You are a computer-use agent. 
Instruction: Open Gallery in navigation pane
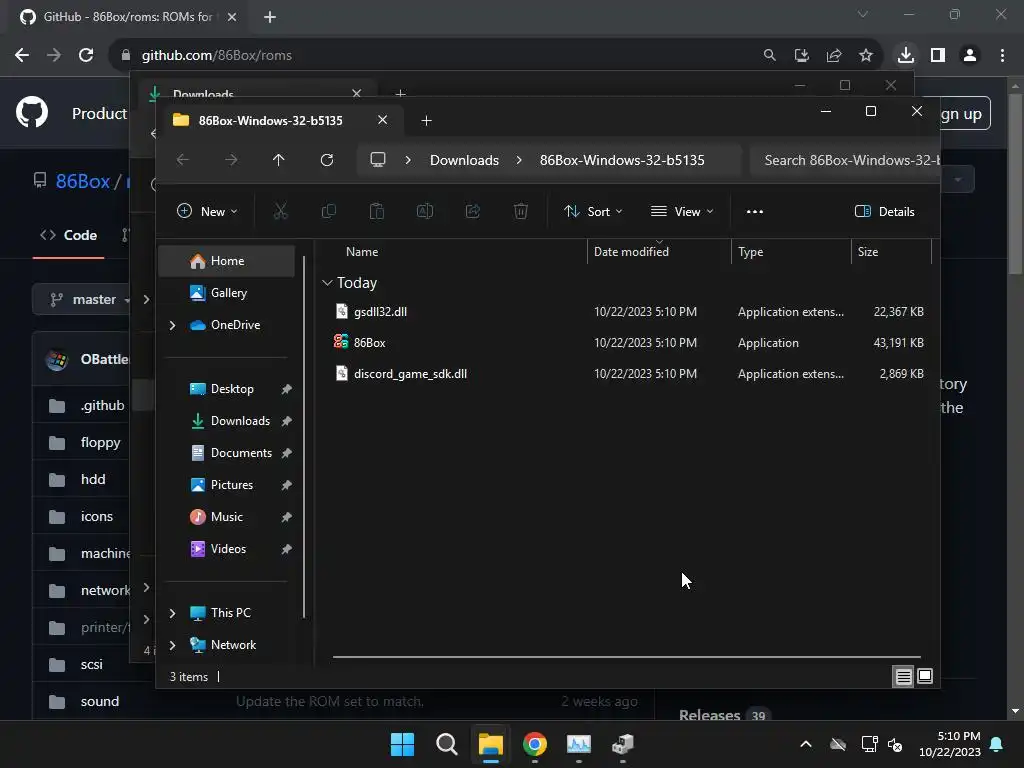click(227, 293)
